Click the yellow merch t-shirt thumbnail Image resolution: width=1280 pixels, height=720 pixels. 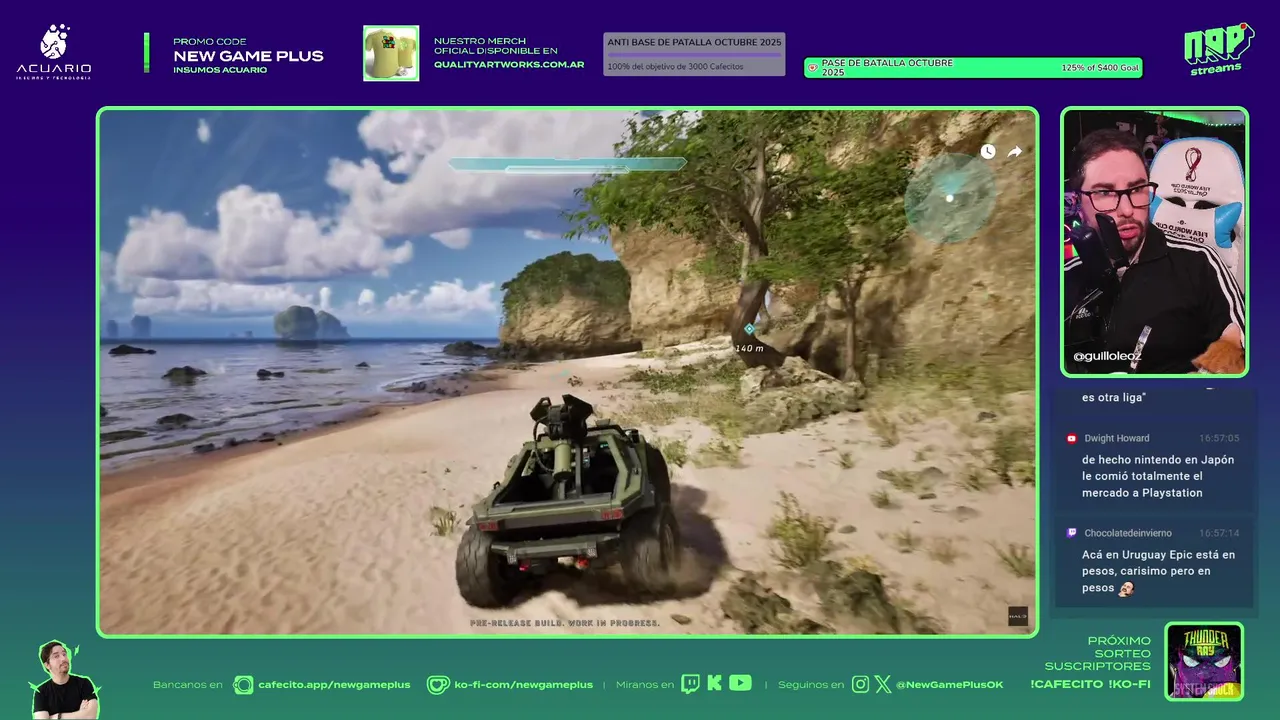391,53
